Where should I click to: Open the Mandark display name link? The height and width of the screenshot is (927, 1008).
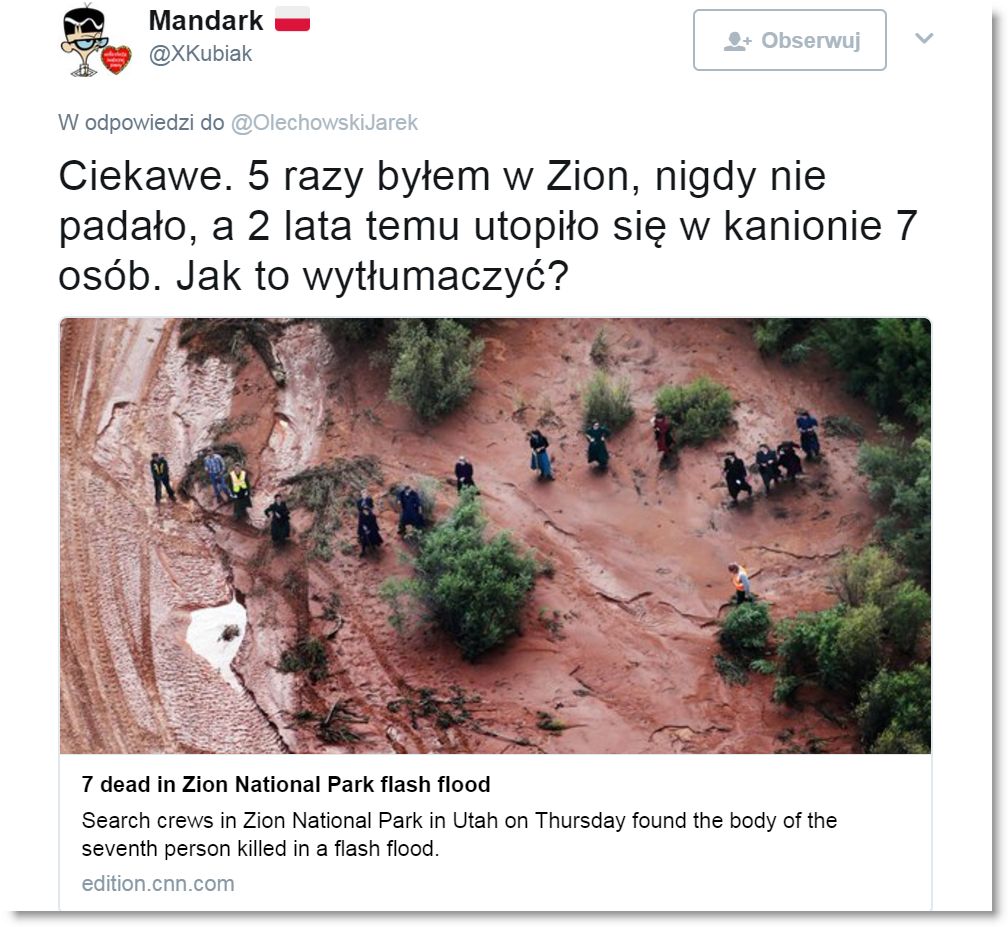point(206,21)
